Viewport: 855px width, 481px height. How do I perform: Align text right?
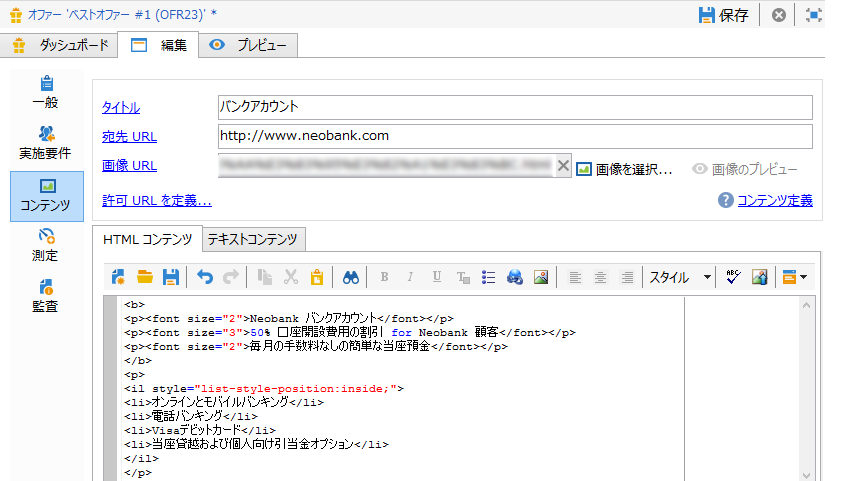pos(627,277)
